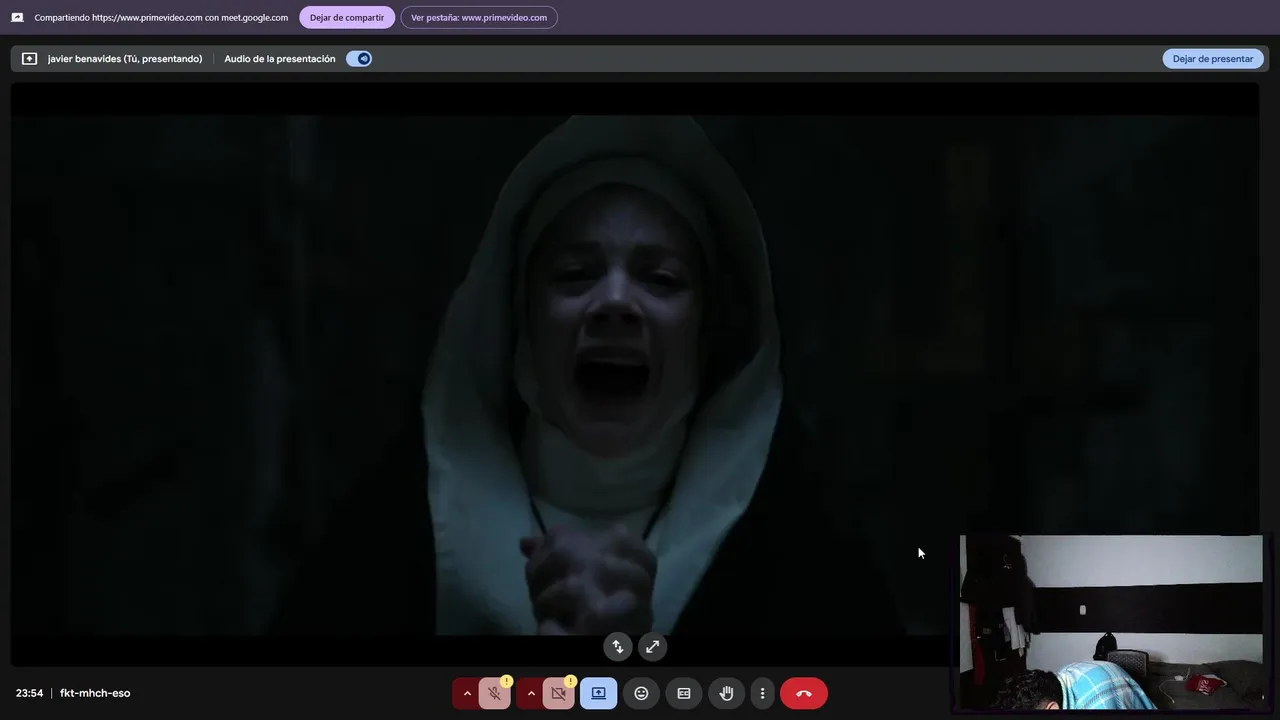Click the screen-share icon in the top sharing bar
Image resolution: width=1280 pixels, height=720 pixels.
[17, 17]
